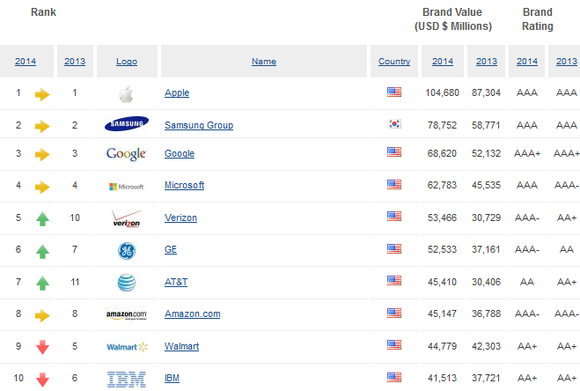Sort table by Country column header
580x391 pixels.
point(394,61)
